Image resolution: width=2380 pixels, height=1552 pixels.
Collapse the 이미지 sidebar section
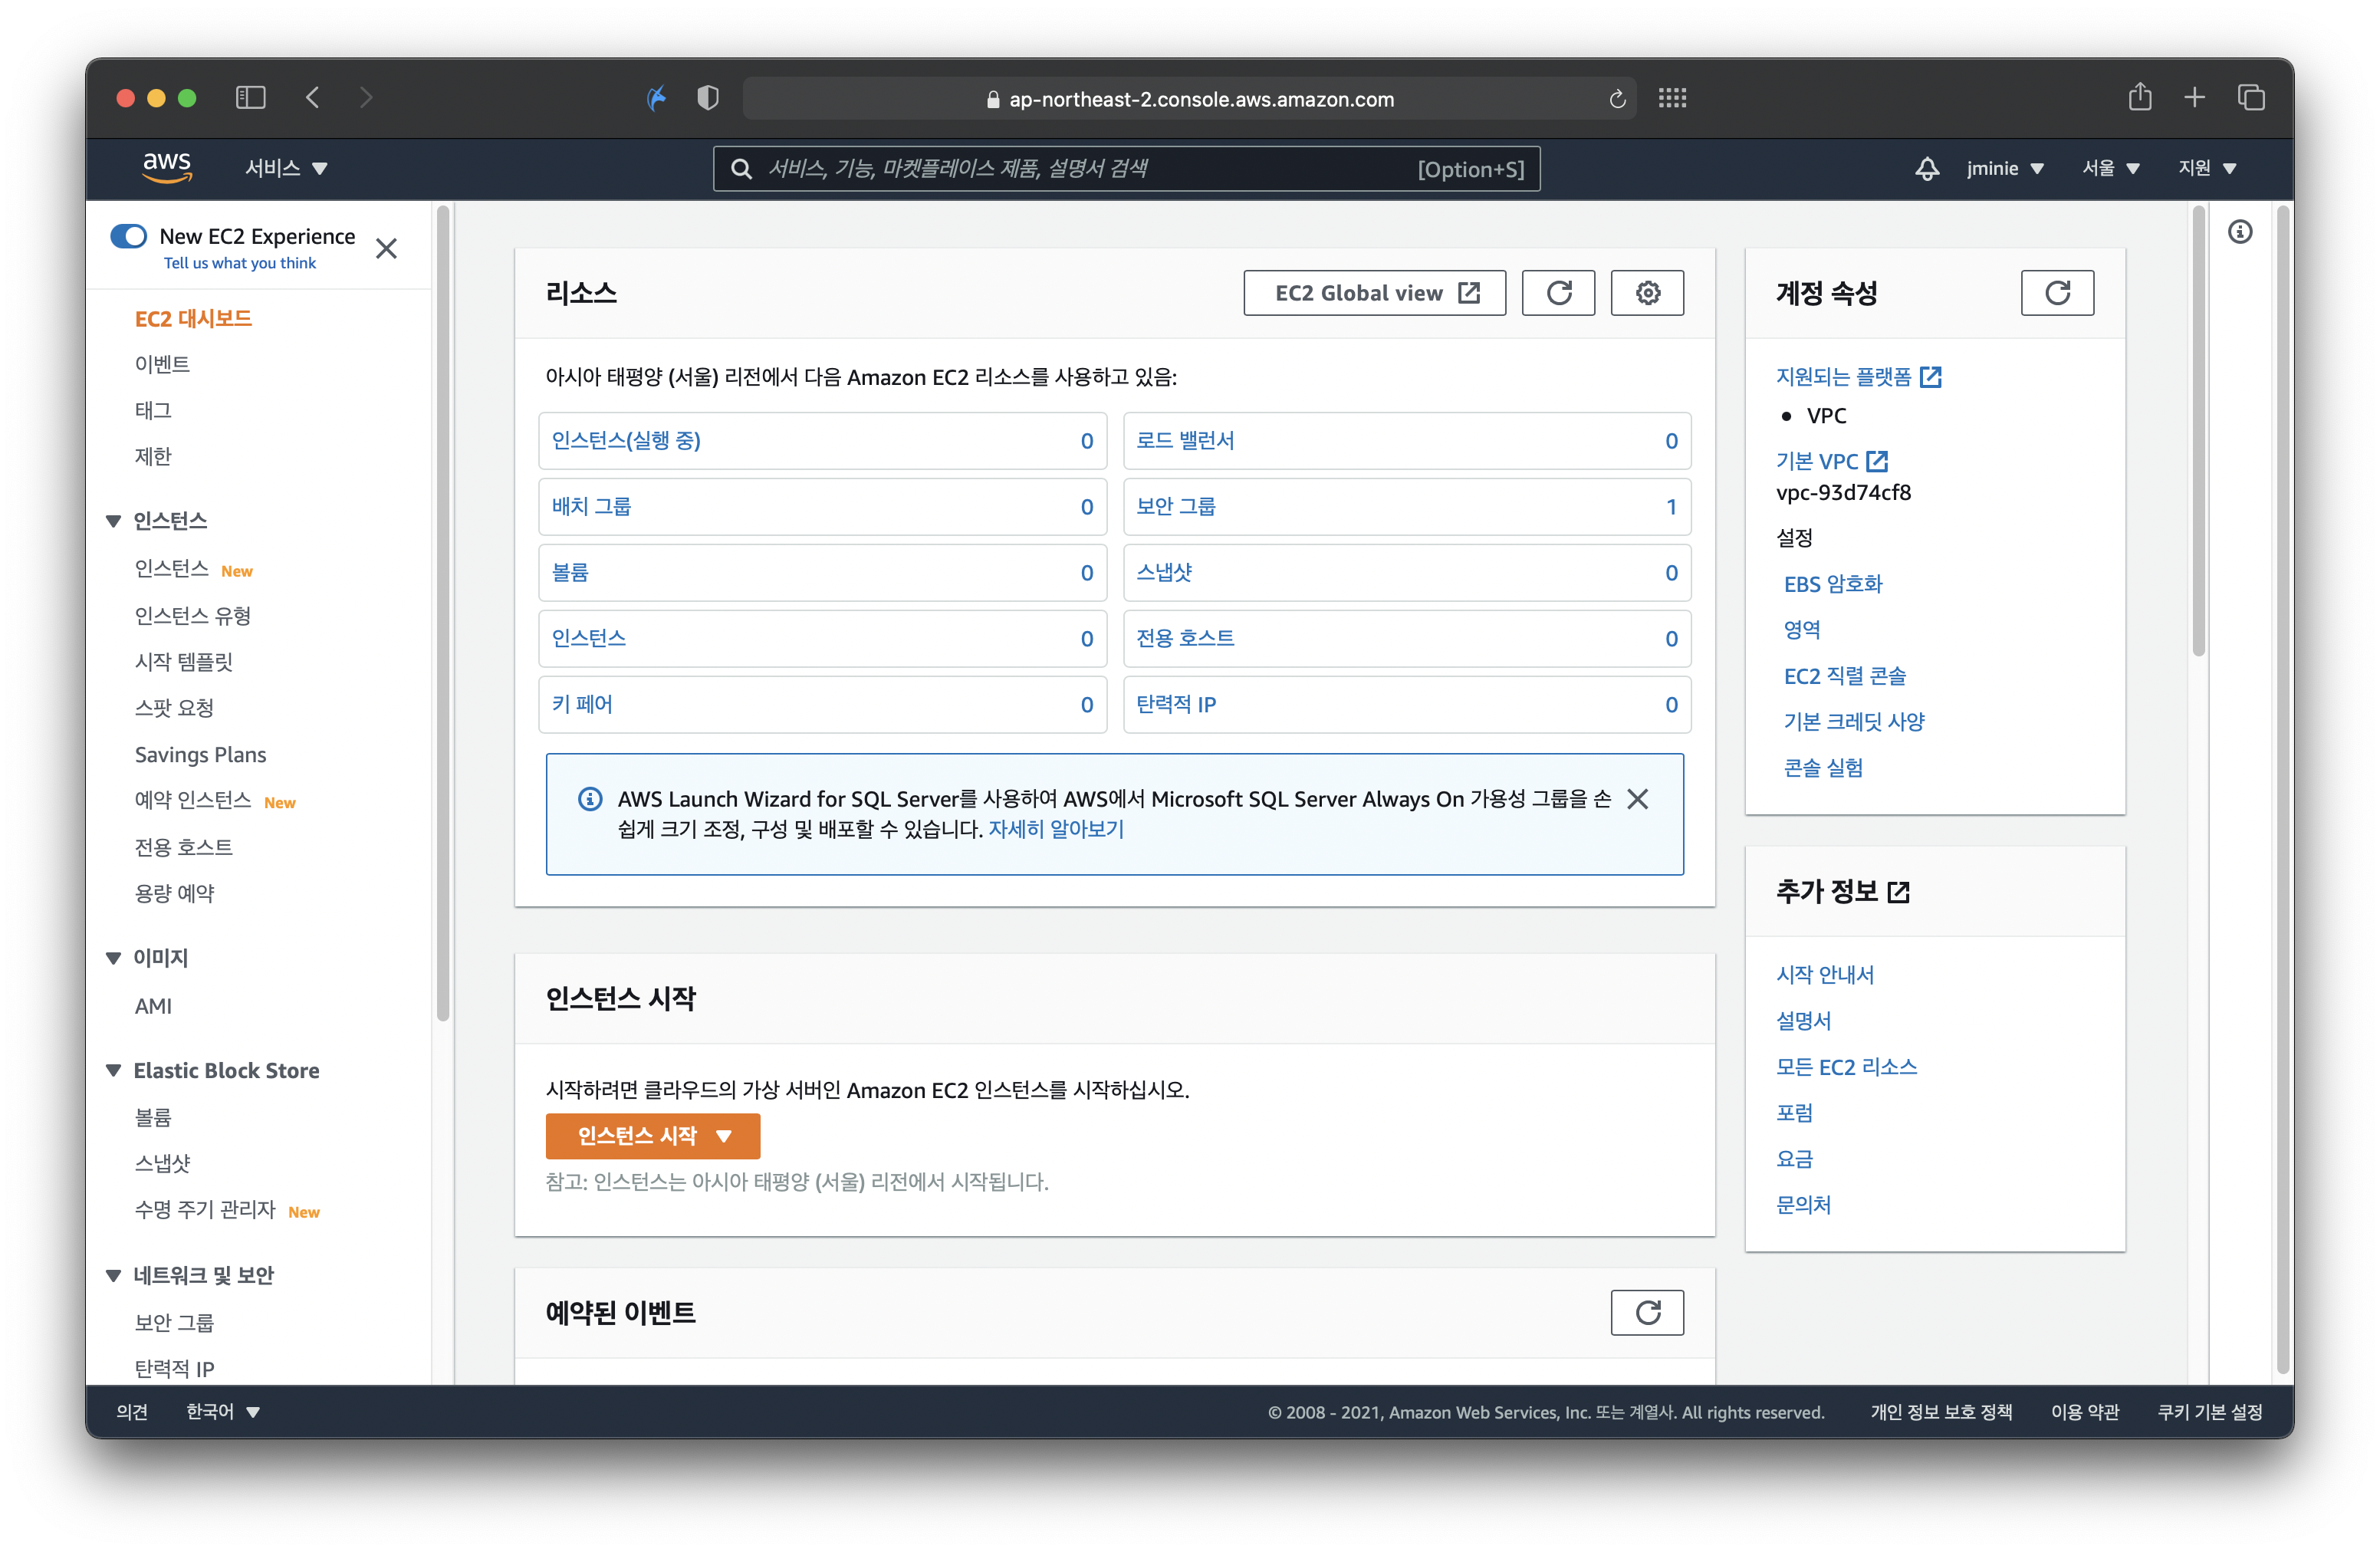(x=113, y=958)
